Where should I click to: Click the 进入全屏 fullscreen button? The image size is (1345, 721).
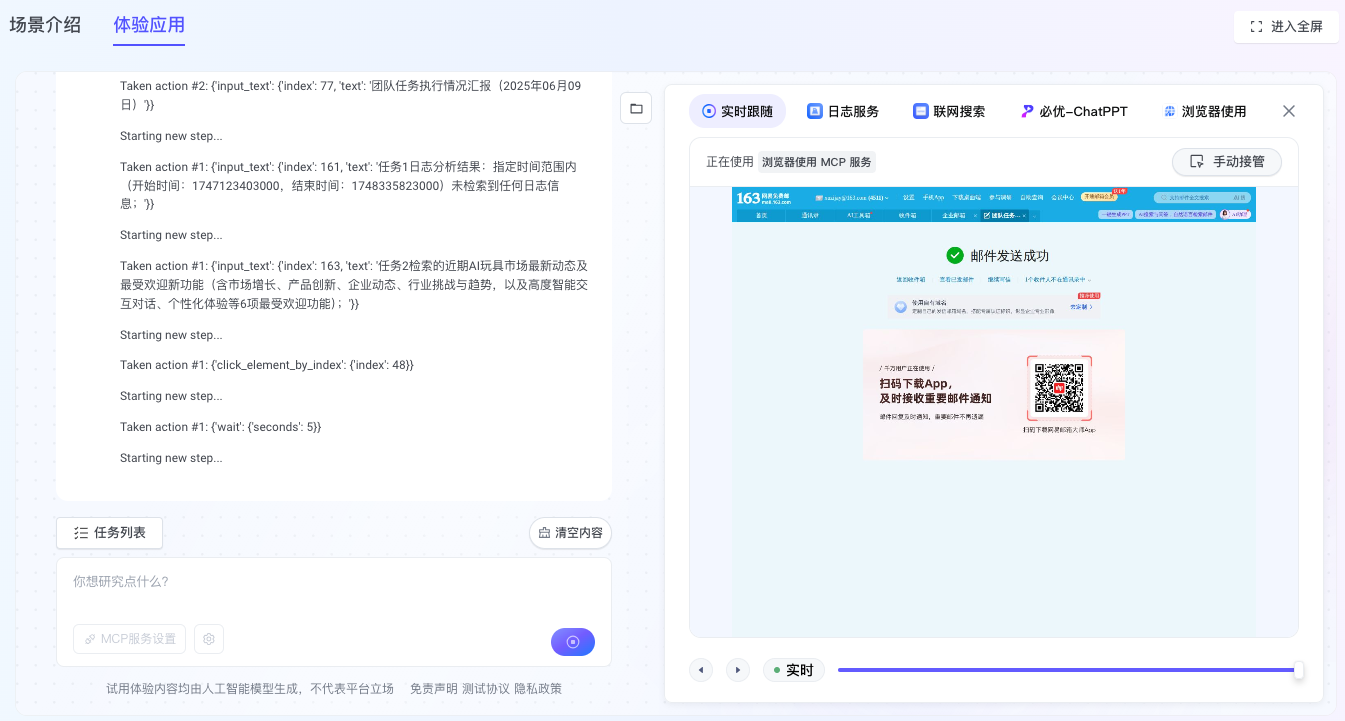tap(1286, 27)
